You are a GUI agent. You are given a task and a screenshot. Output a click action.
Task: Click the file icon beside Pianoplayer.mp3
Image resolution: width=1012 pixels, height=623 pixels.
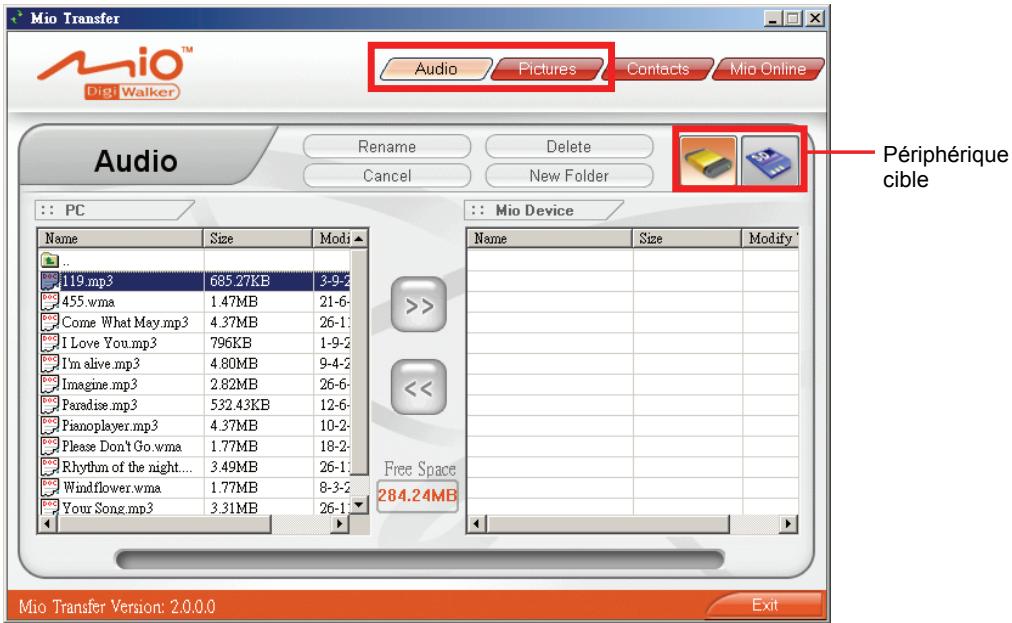[x=50, y=425]
